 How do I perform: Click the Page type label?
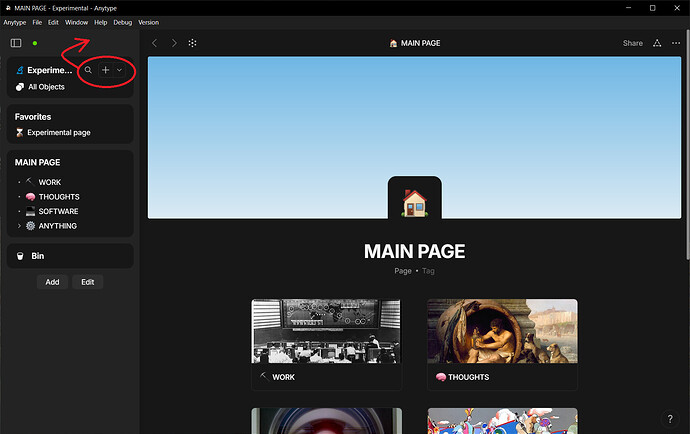point(403,271)
